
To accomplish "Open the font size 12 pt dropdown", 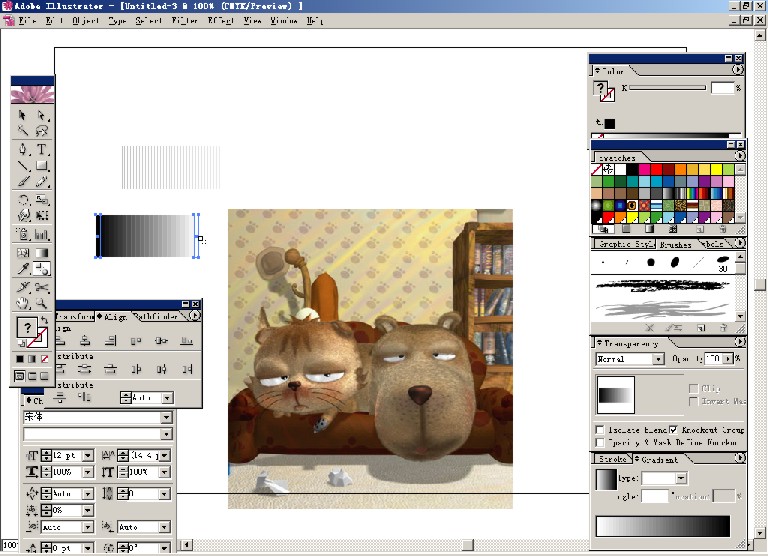I will click(88, 456).
